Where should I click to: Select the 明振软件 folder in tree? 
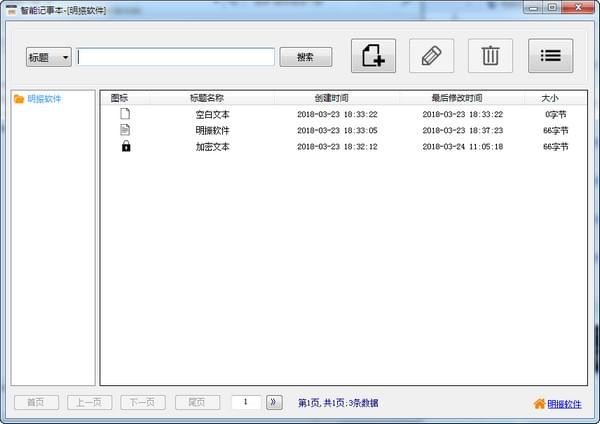coord(44,99)
